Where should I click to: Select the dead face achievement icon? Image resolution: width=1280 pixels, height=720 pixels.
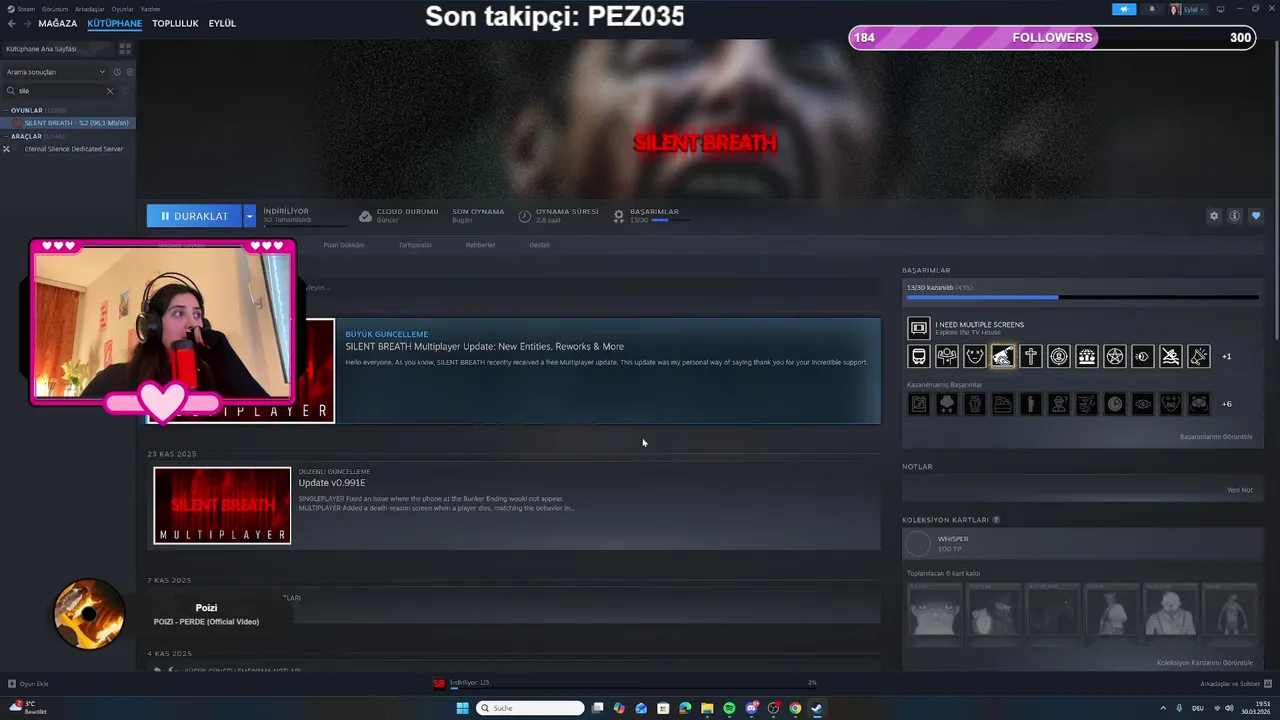coord(974,356)
